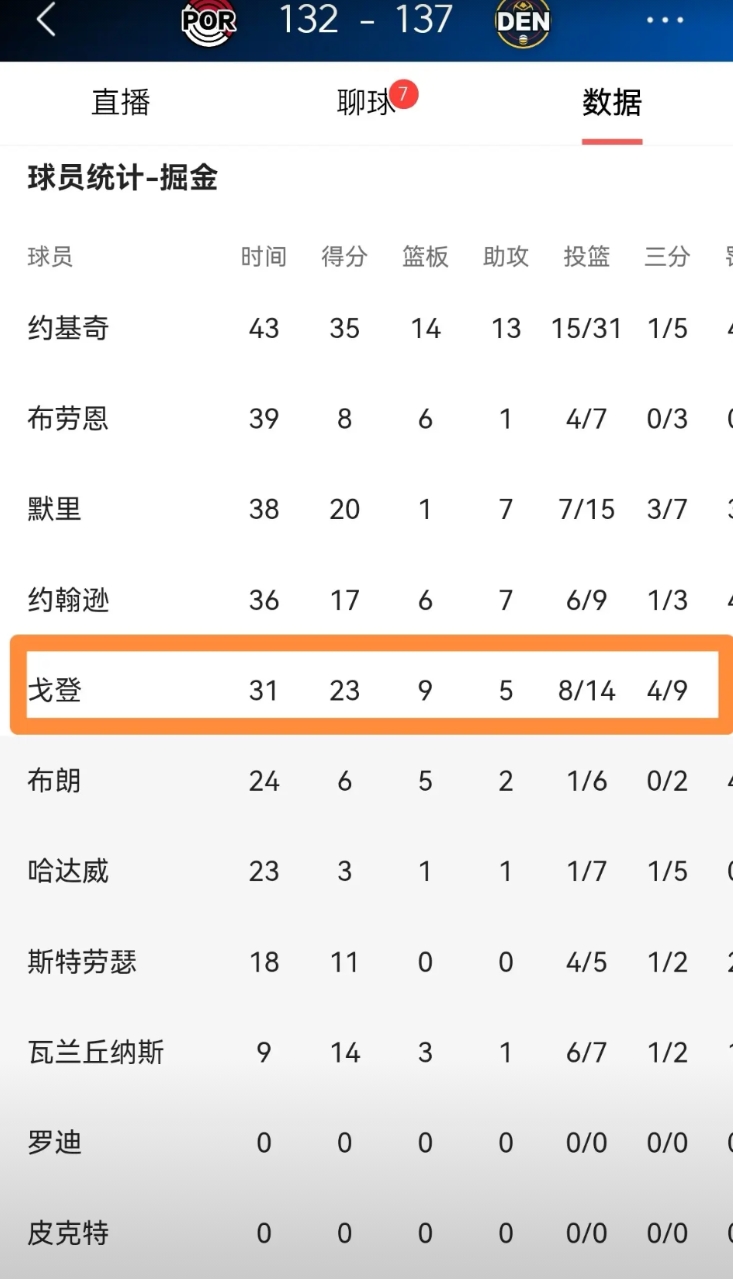Open player 约基奇's profile
This screenshot has width=733, height=1279.
[x=68, y=328]
